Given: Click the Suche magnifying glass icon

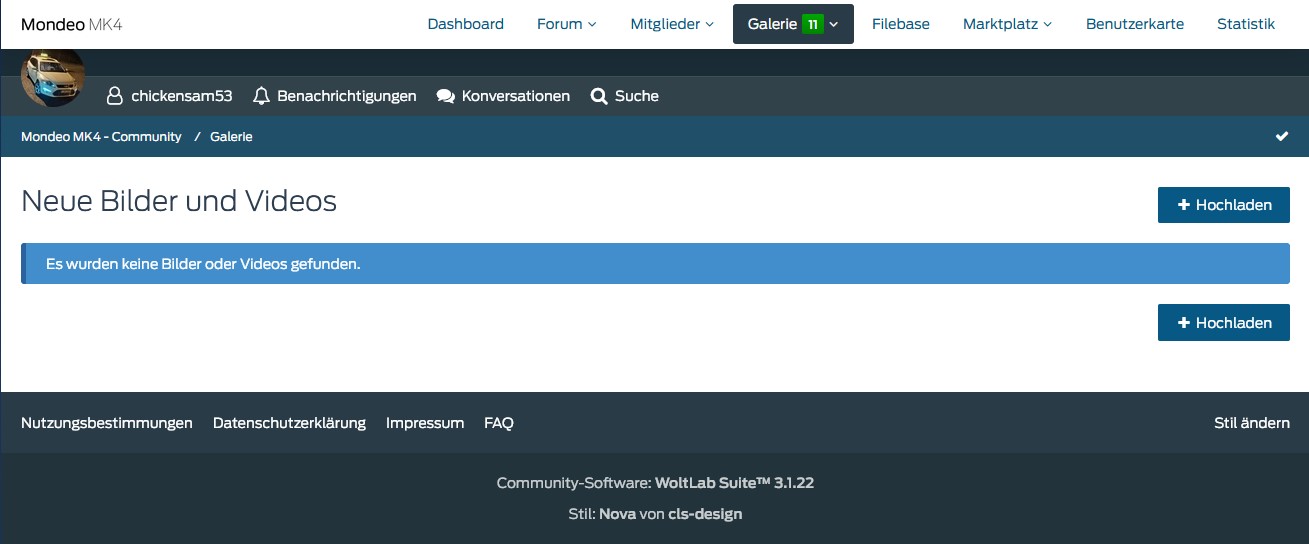Looking at the screenshot, I should (599, 96).
